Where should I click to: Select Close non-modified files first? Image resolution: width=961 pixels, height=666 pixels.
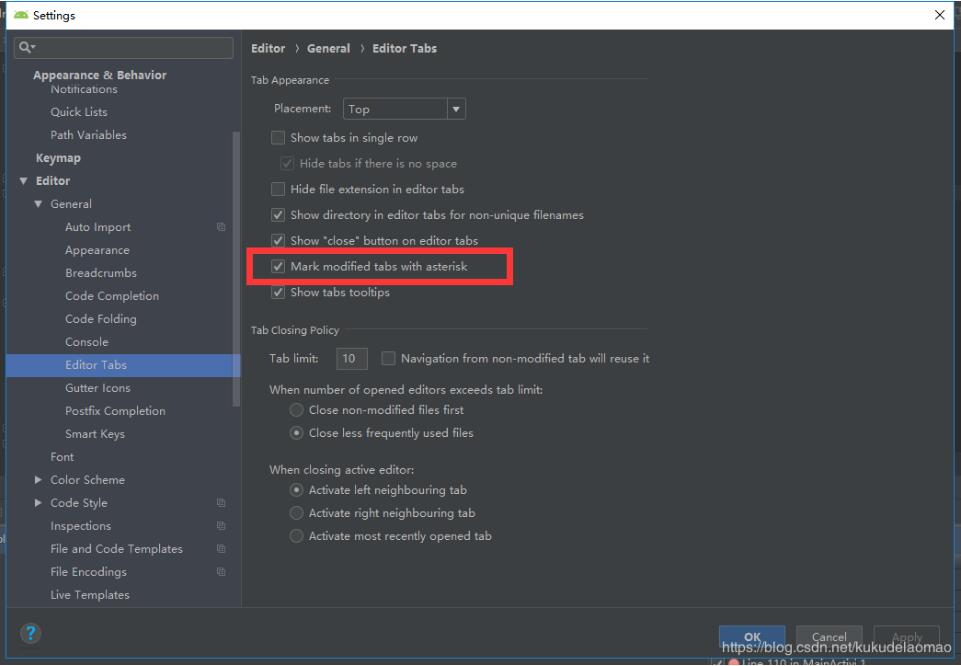pos(296,410)
